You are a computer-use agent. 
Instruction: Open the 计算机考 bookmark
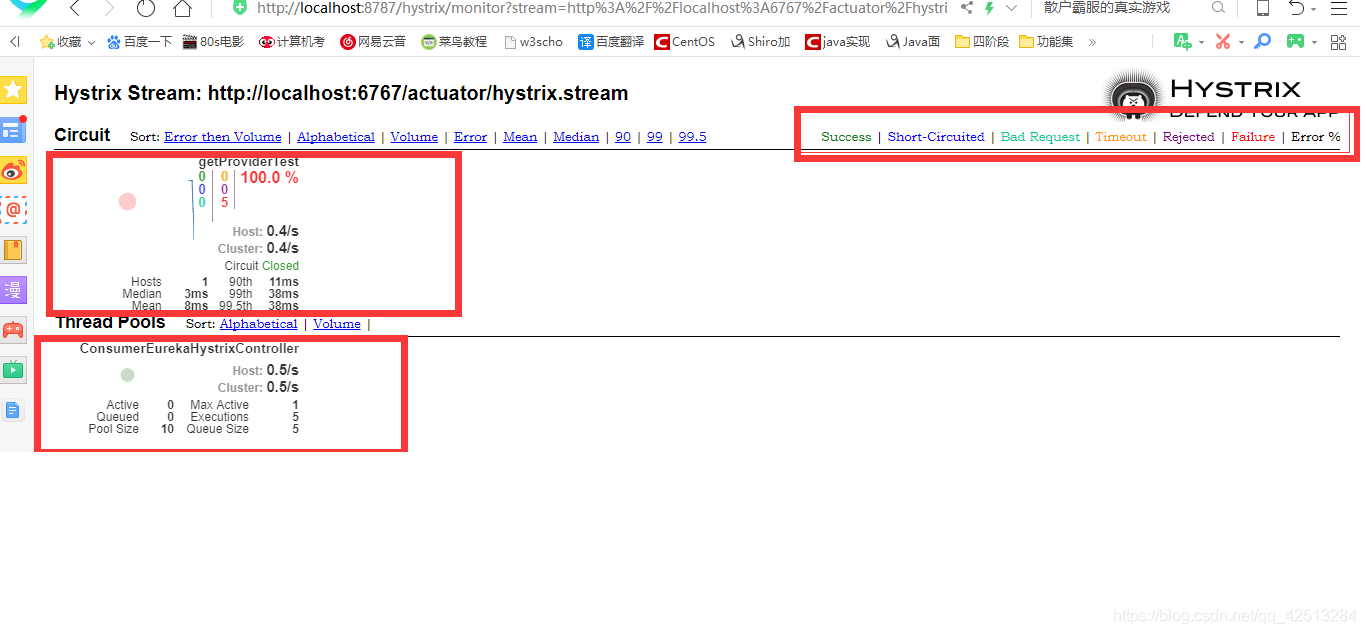click(291, 42)
